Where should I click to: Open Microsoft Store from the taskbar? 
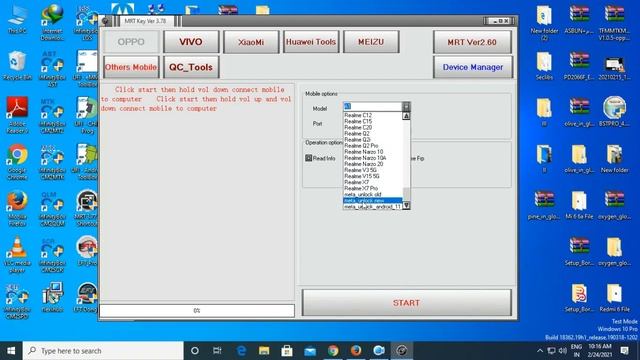(x=287, y=351)
